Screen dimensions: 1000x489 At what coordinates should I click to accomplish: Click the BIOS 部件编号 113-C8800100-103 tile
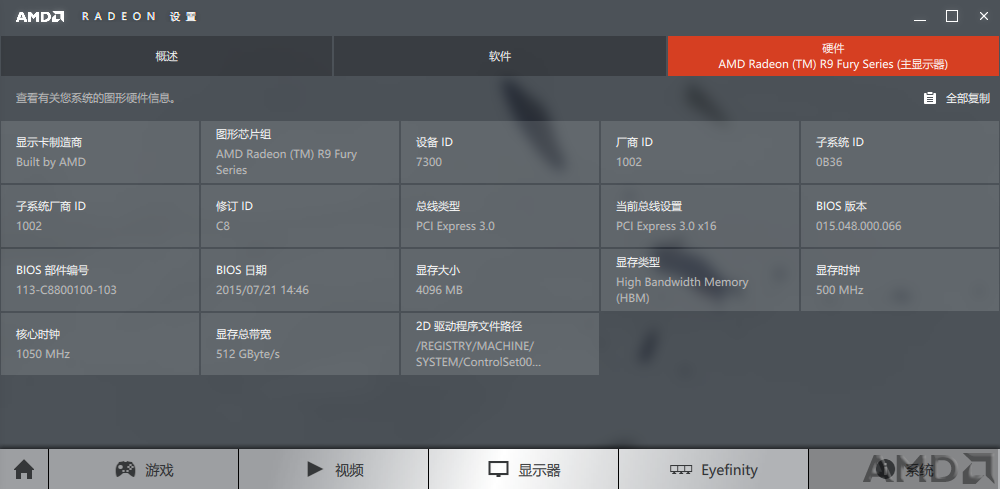[x=99, y=279]
